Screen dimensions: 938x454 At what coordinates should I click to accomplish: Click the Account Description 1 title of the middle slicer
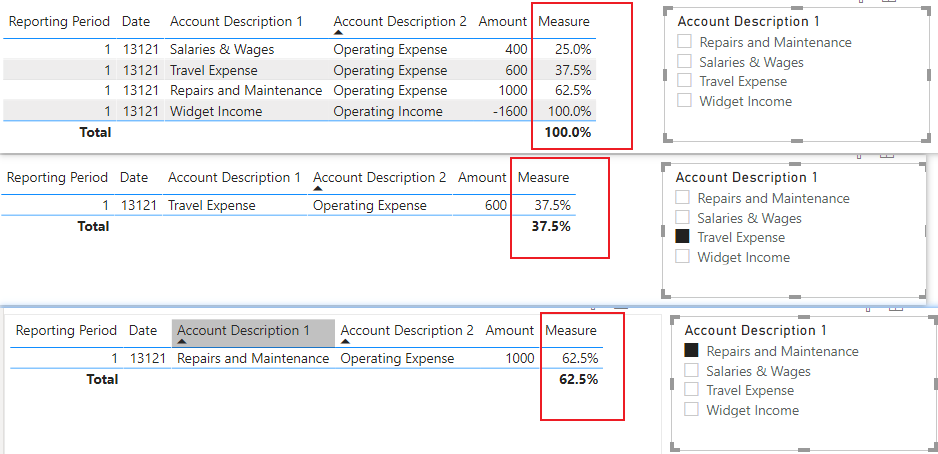(x=747, y=178)
